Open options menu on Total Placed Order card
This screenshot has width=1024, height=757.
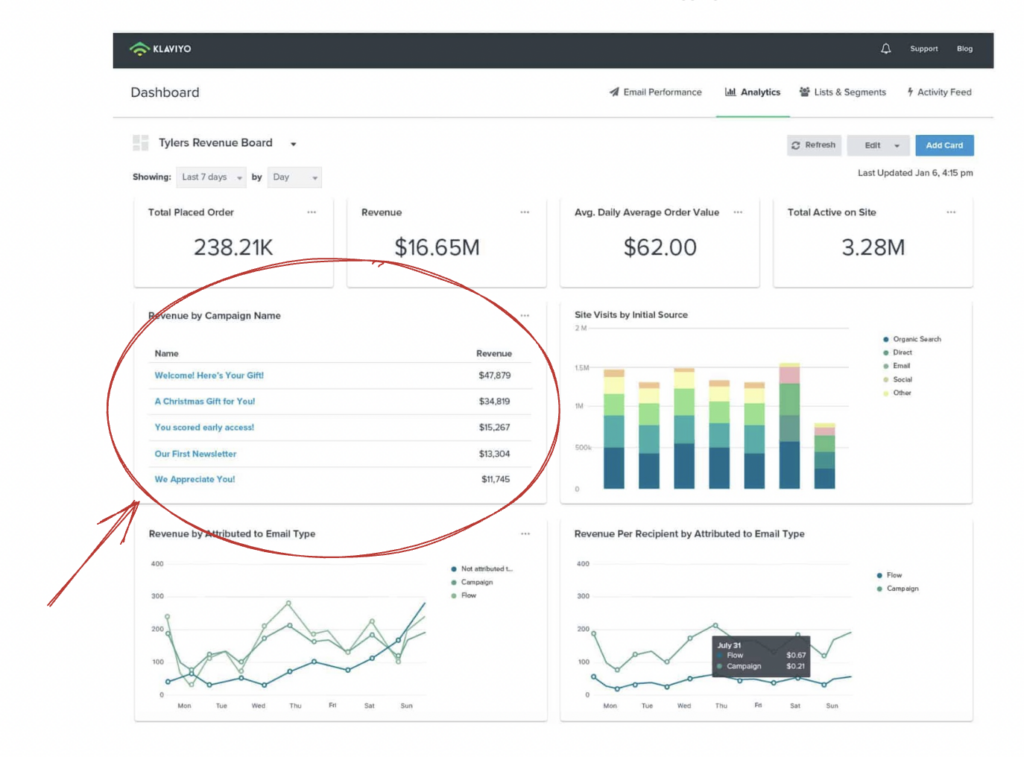(x=311, y=212)
